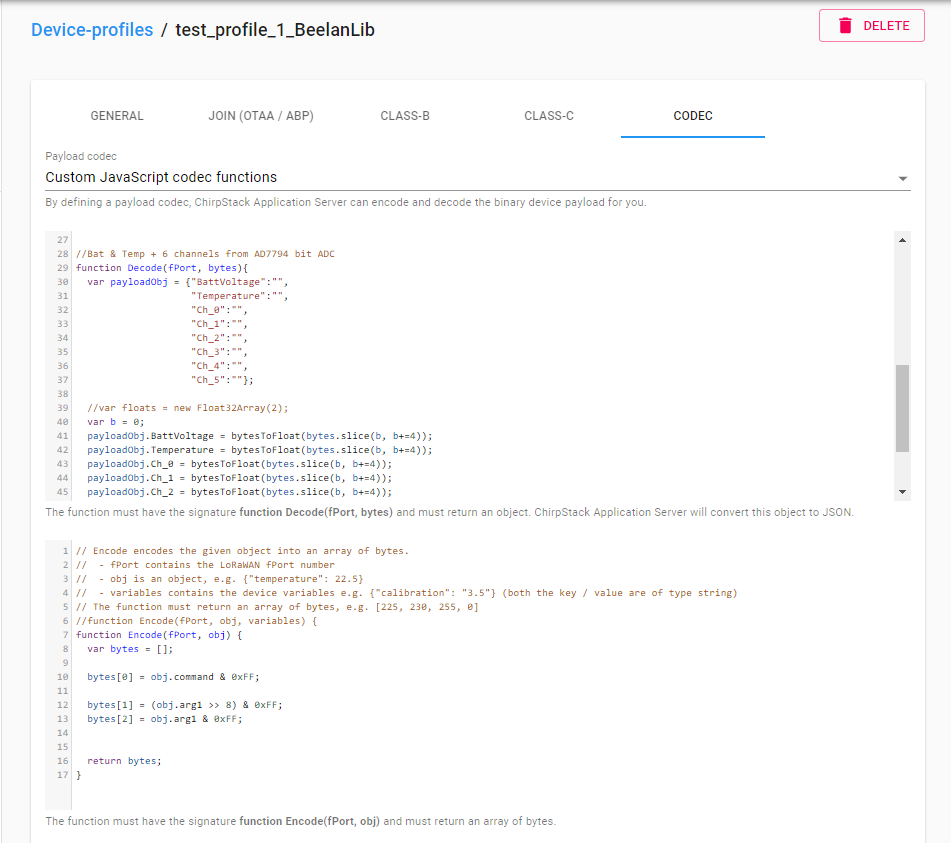Select the CODEC tab
Image resolution: width=951 pixels, height=843 pixels.
tap(693, 116)
